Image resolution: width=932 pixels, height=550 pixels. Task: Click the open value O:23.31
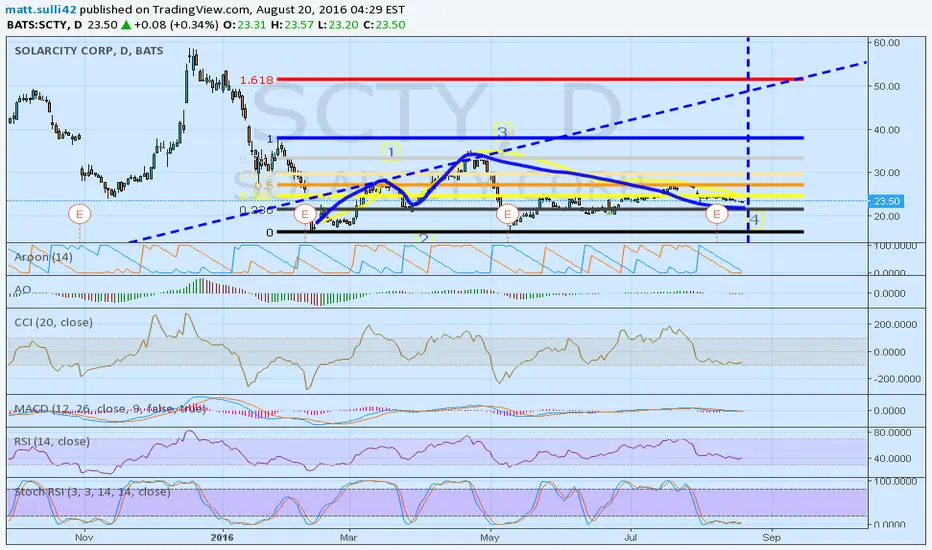(244, 25)
